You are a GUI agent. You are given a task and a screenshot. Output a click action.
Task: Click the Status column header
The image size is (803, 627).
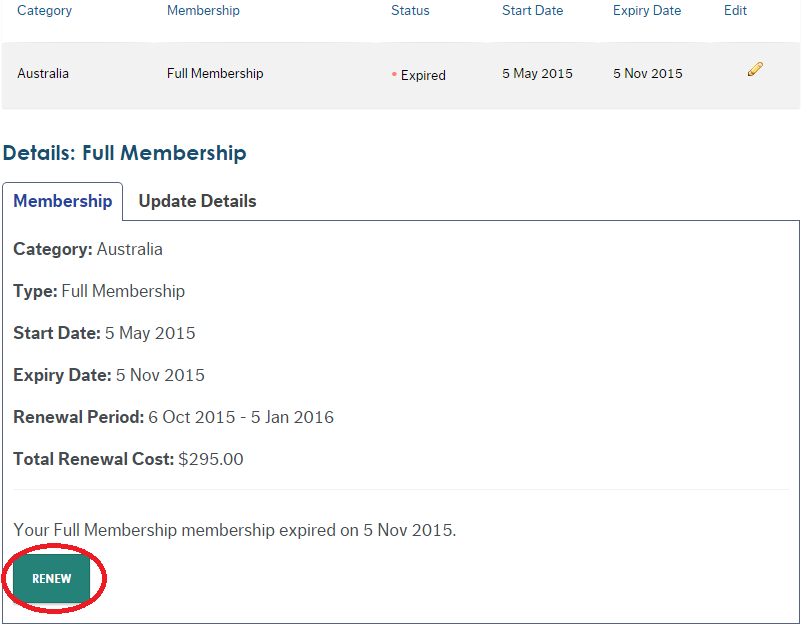point(410,11)
